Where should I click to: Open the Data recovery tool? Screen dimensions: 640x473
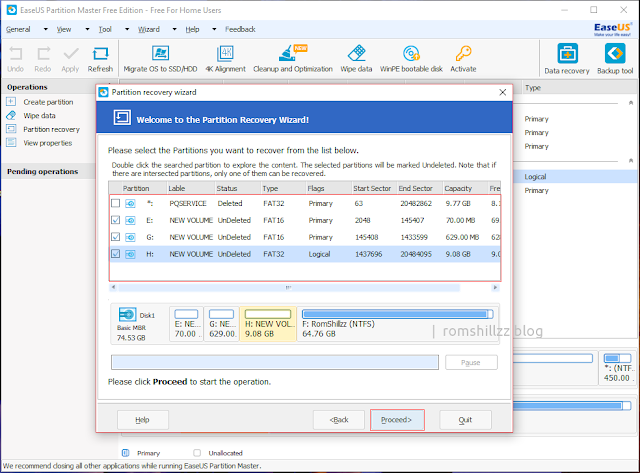(x=567, y=59)
